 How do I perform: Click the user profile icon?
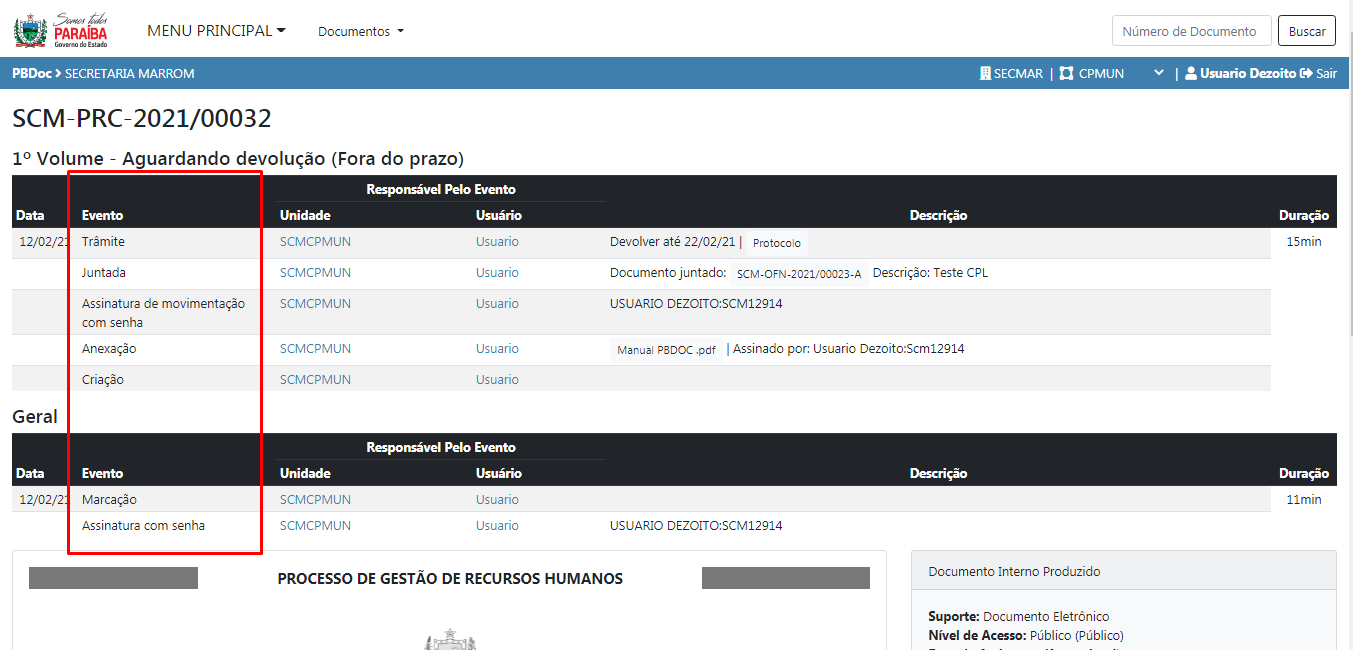[x=1191, y=74]
